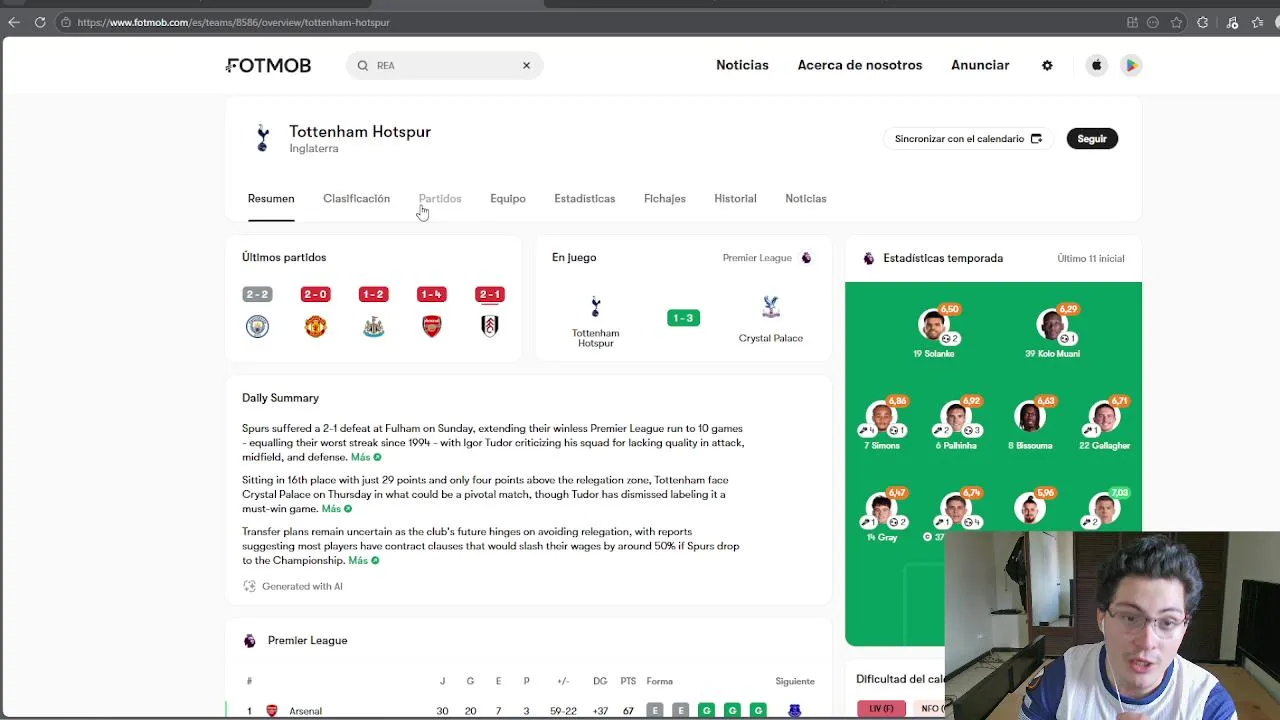This screenshot has height=720, width=1280.
Task: Expand Más after the must-win game paragraph
Action: 336,509
